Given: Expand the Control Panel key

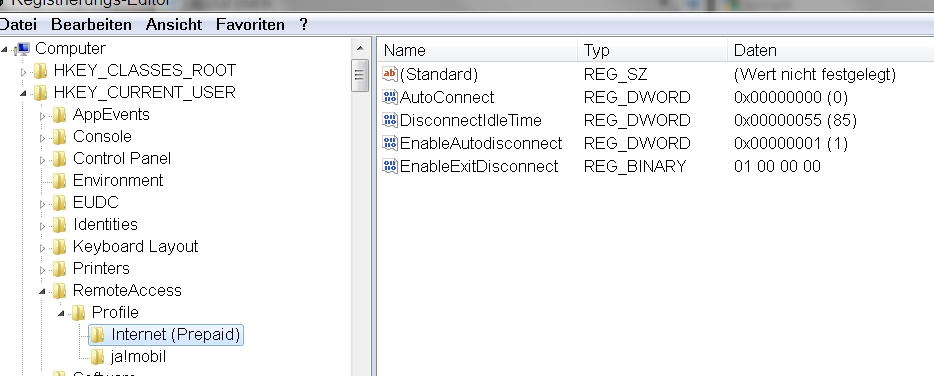Looking at the screenshot, I should 42,160.
